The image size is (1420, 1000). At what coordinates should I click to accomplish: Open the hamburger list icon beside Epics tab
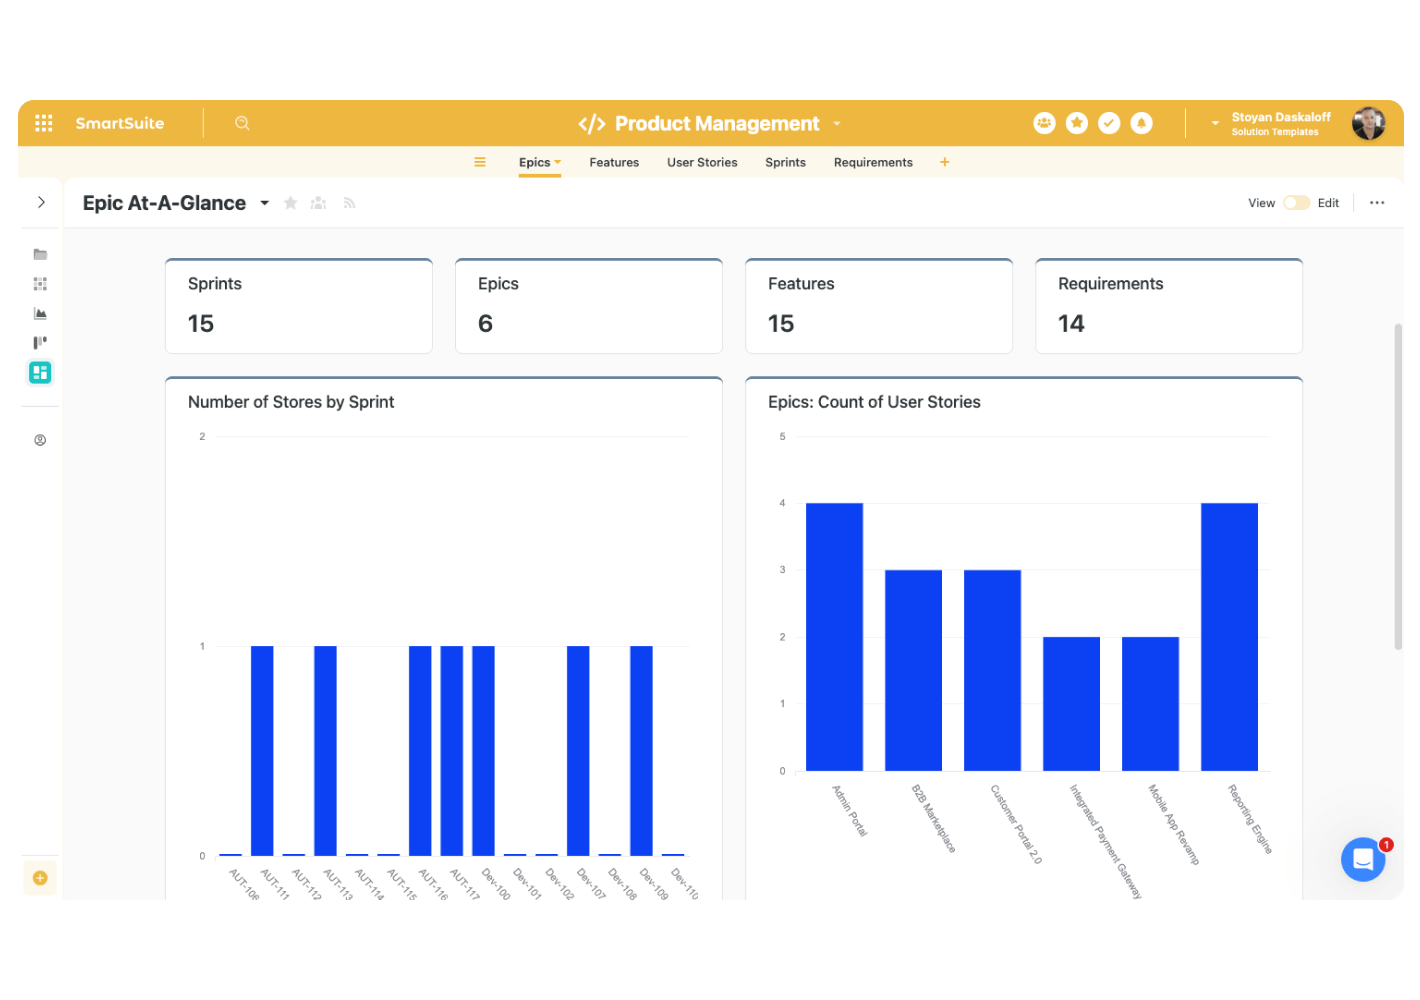[x=480, y=162]
